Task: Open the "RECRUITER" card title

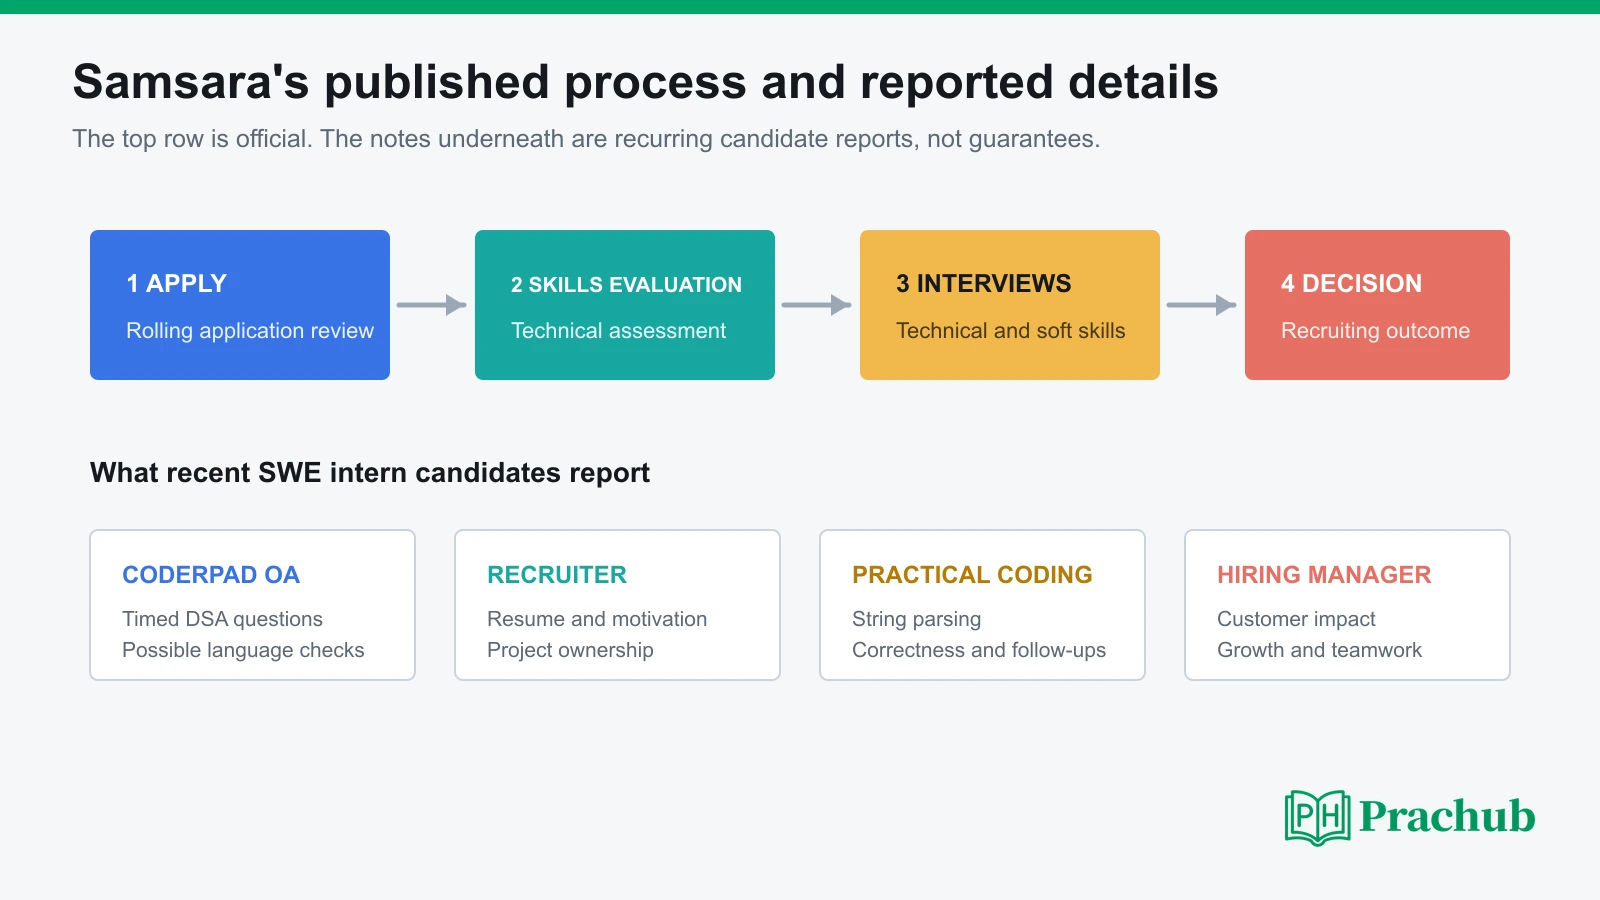Action: tap(557, 575)
